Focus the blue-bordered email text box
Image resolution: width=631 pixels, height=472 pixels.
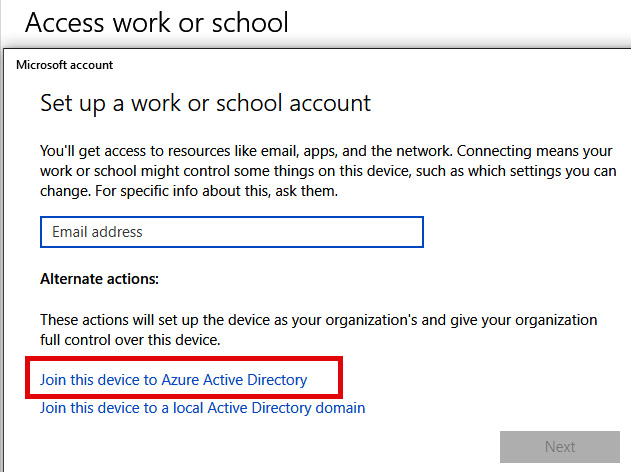pos(232,232)
